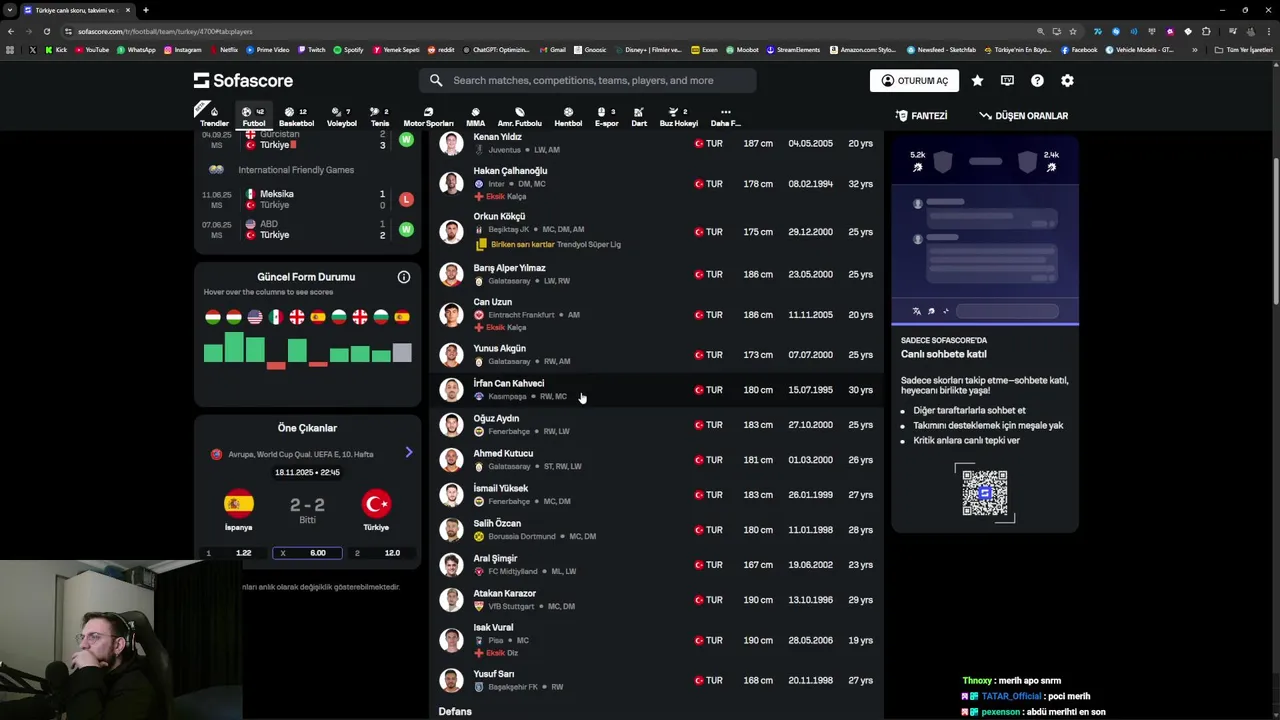Image resolution: width=1280 pixels, height=720 pixels.
Task: Switch to MMA sport tab
Action: click(475, 117)
